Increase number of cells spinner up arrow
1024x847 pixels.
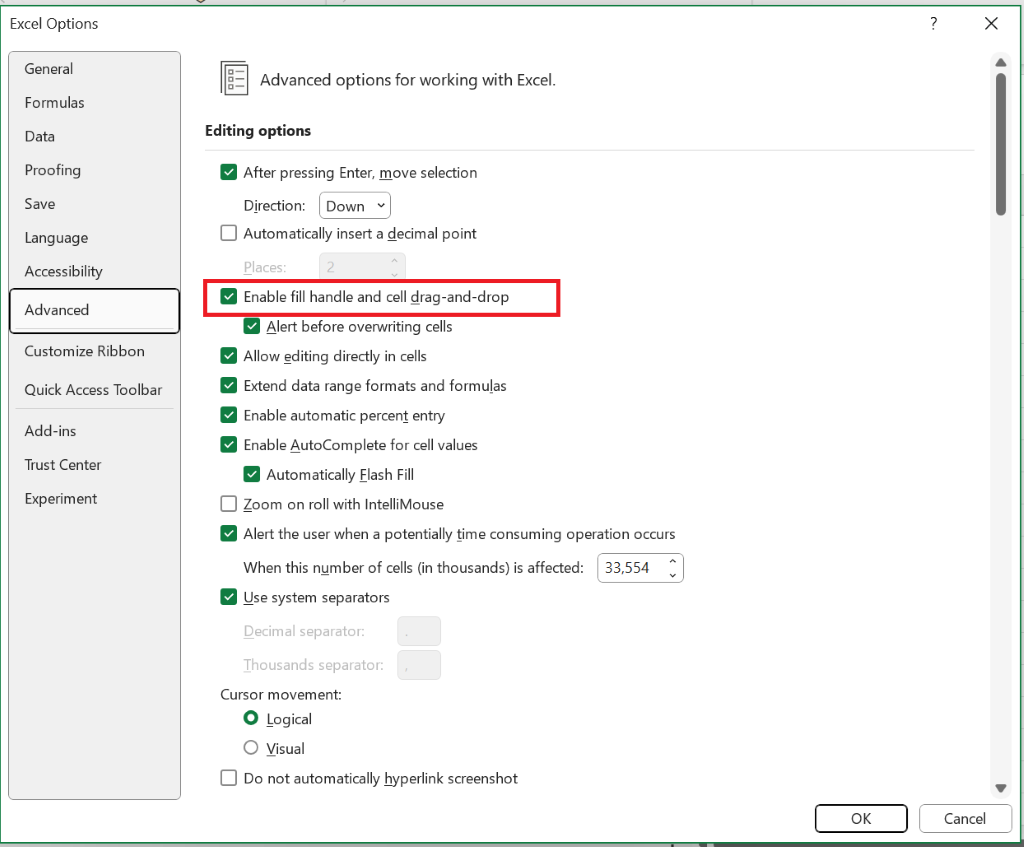click(x=673, y=561)
